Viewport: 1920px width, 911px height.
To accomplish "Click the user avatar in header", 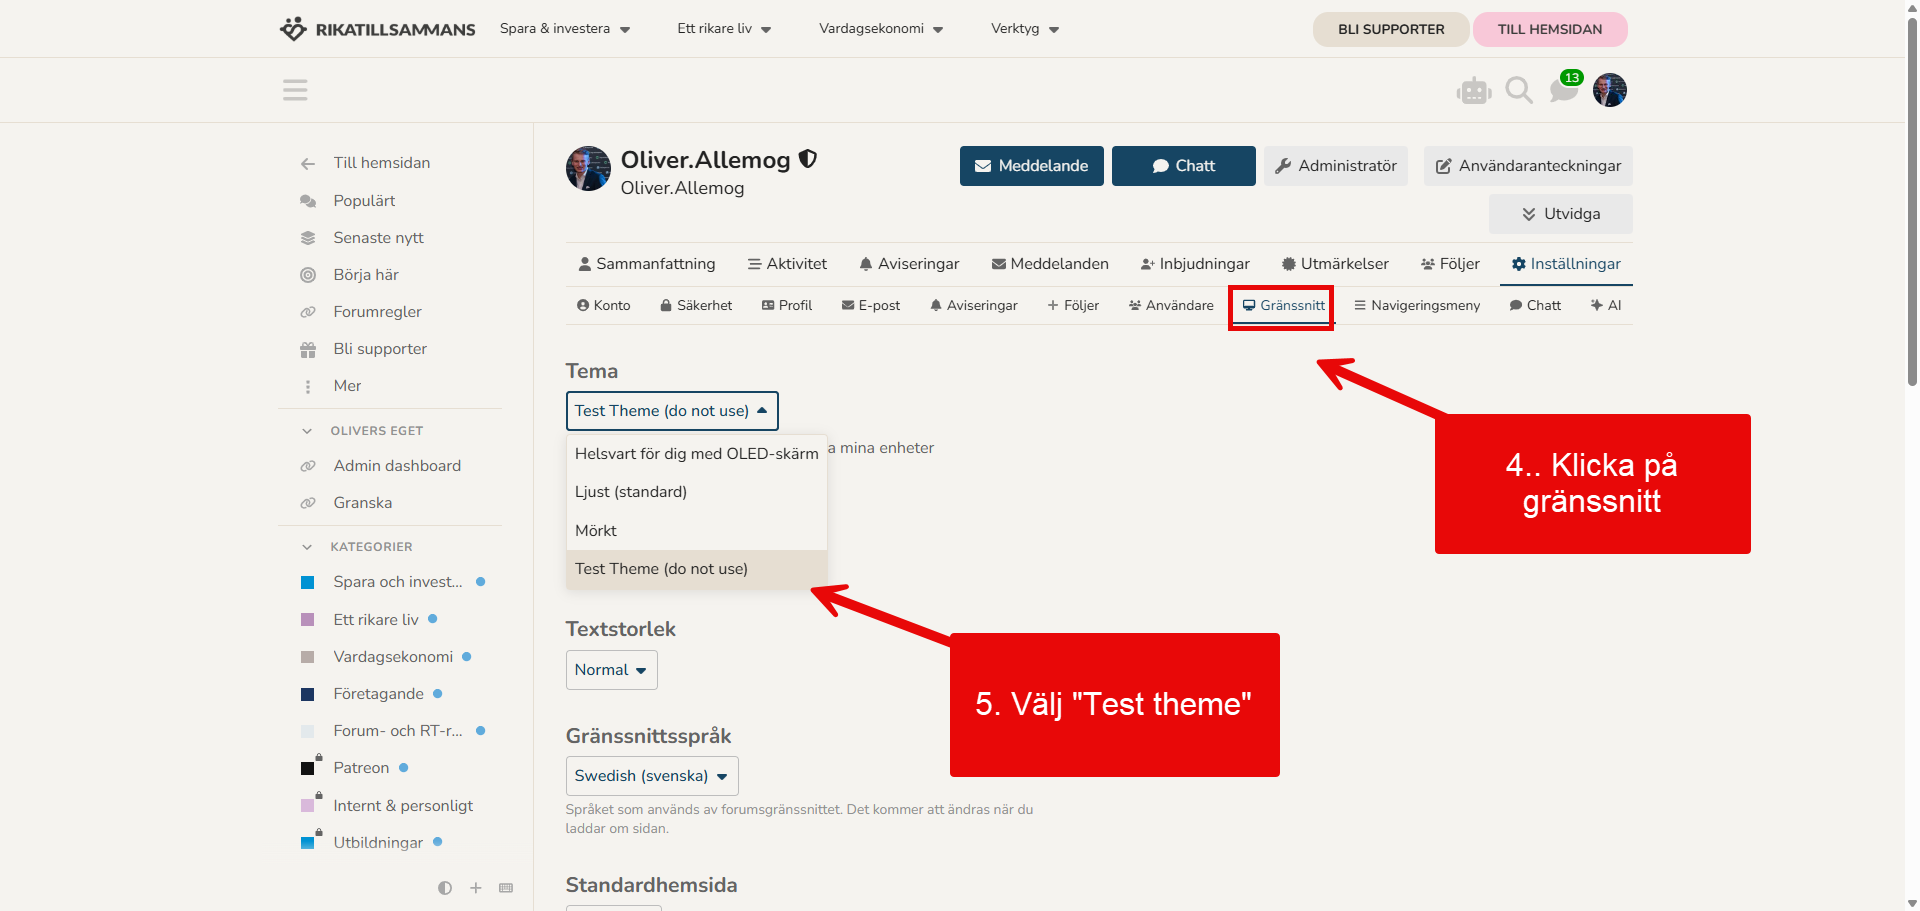I will pyautogui.click(x=1609, y=90).
